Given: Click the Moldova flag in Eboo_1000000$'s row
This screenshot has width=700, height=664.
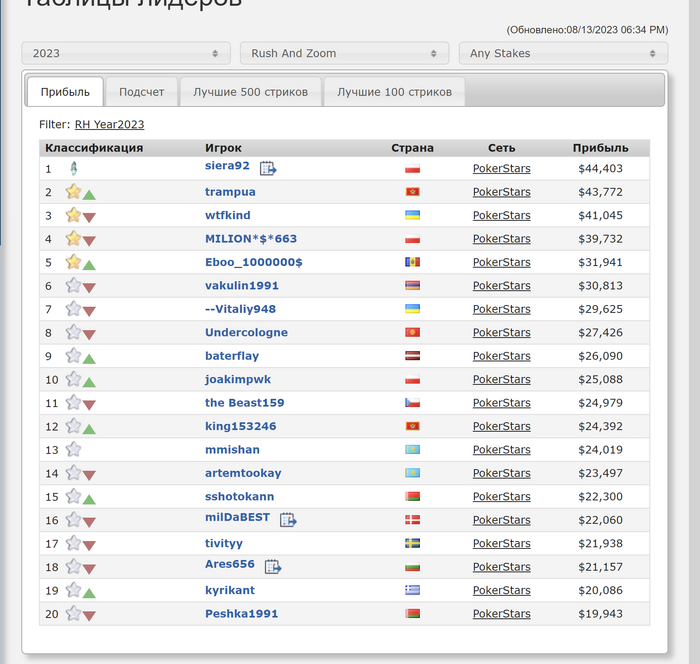Looking at the screenshot, I should coord(412,262).
